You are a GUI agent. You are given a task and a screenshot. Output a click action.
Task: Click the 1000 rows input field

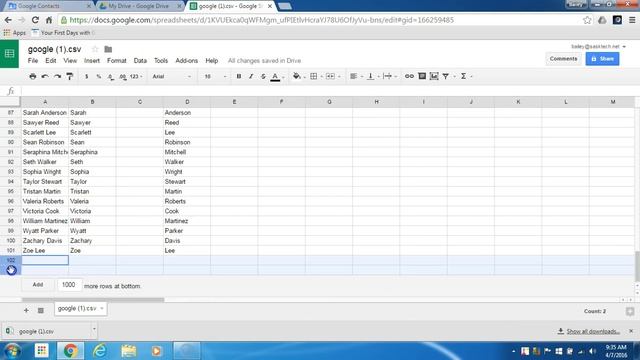pos(69,285)
